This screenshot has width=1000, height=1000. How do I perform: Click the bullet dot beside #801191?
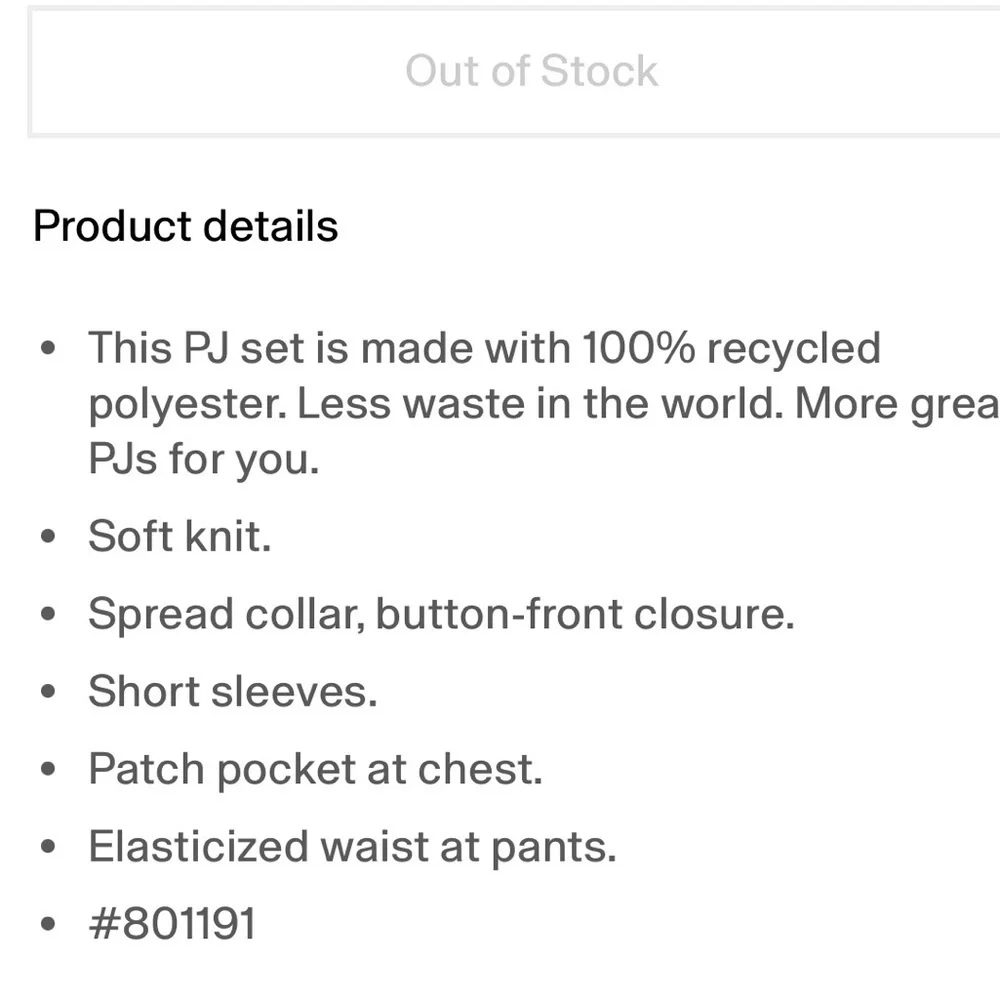(x=48, y=924)
